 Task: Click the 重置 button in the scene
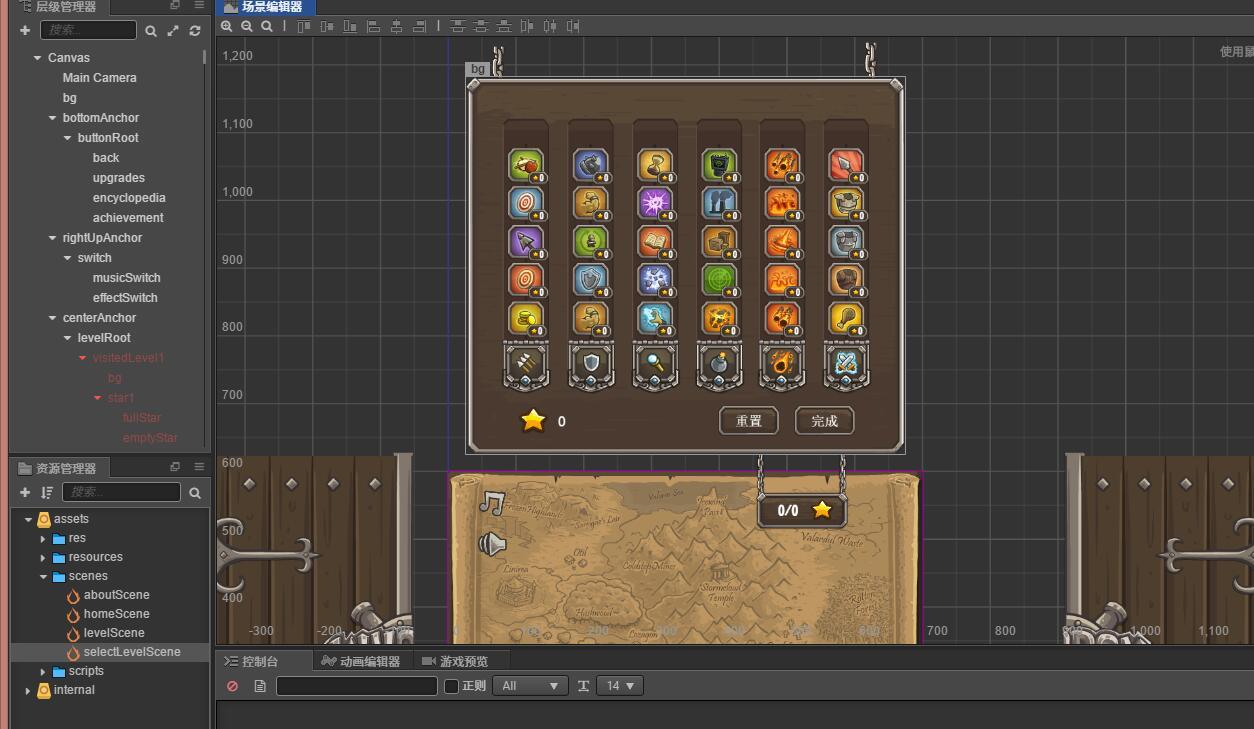tap(748, 421)
